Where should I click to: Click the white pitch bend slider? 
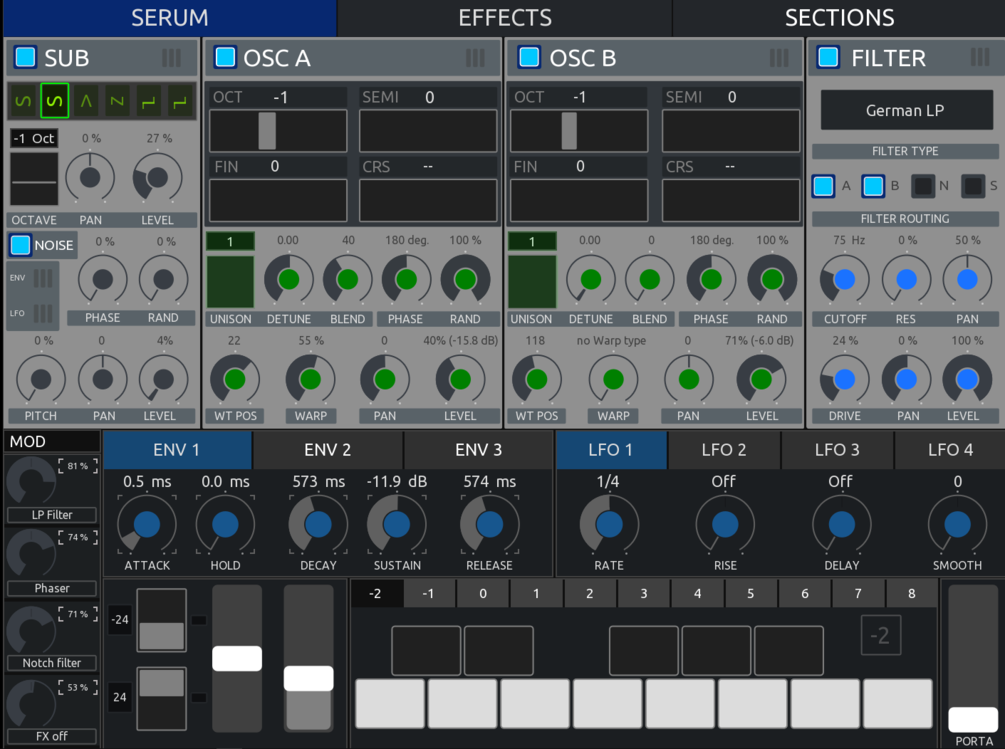click(x=237, y=657)
